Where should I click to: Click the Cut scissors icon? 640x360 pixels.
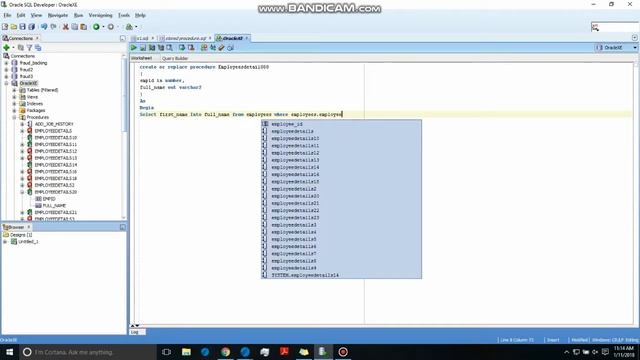(65, 27)
